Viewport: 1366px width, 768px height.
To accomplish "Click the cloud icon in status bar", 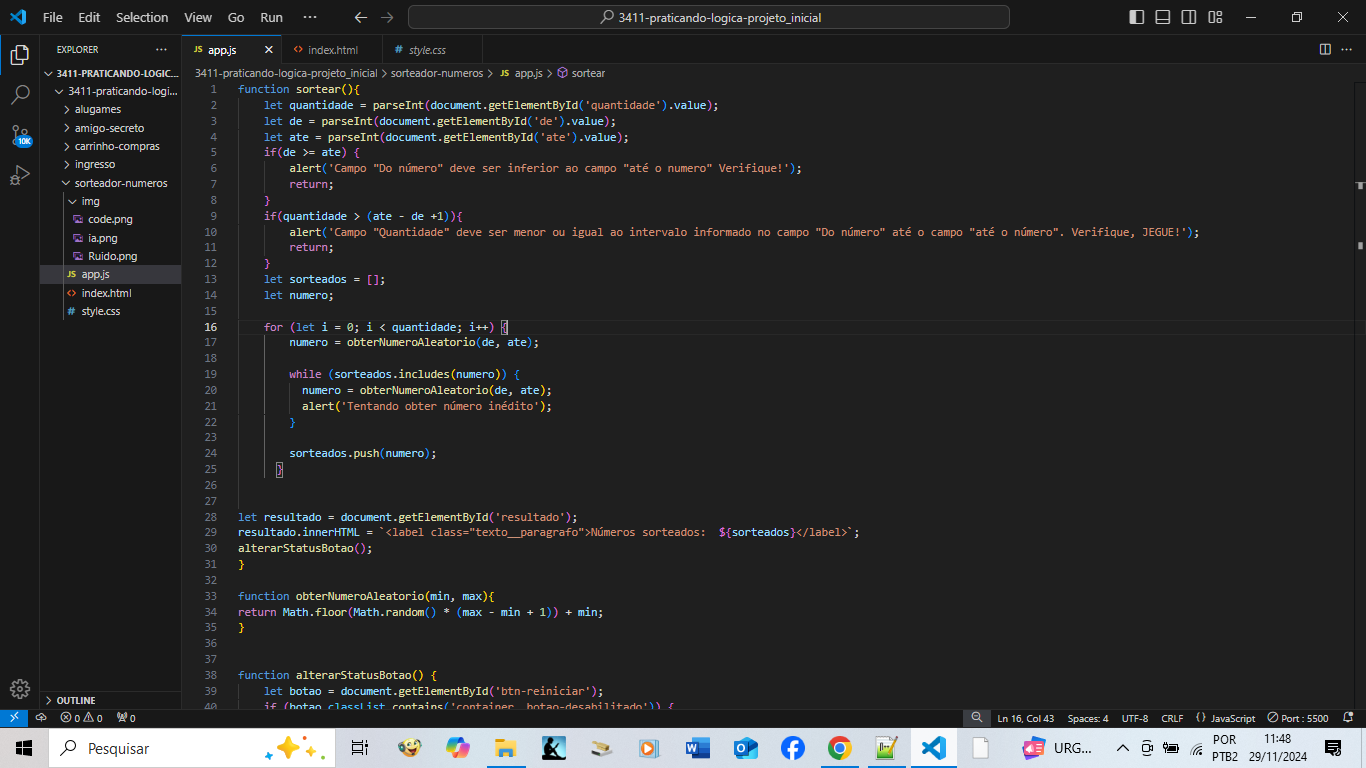I will coord(41,718).
